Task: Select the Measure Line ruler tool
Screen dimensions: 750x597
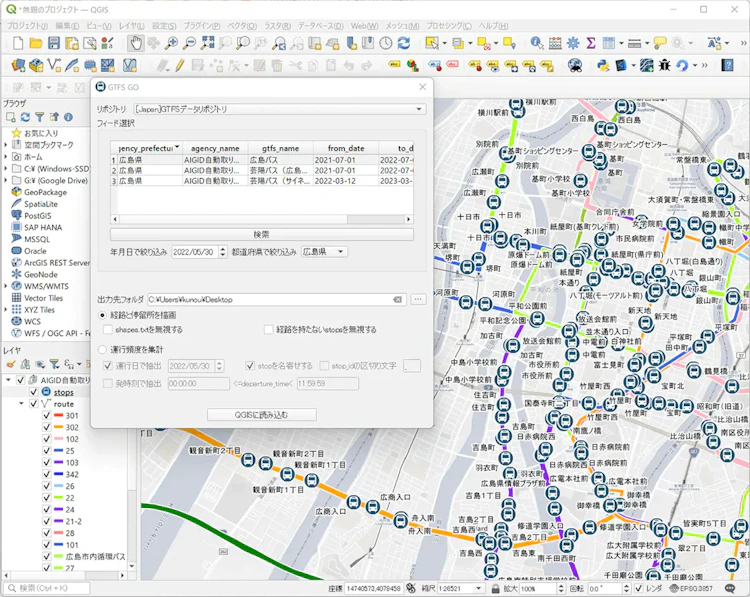Action: coord(634,44)
